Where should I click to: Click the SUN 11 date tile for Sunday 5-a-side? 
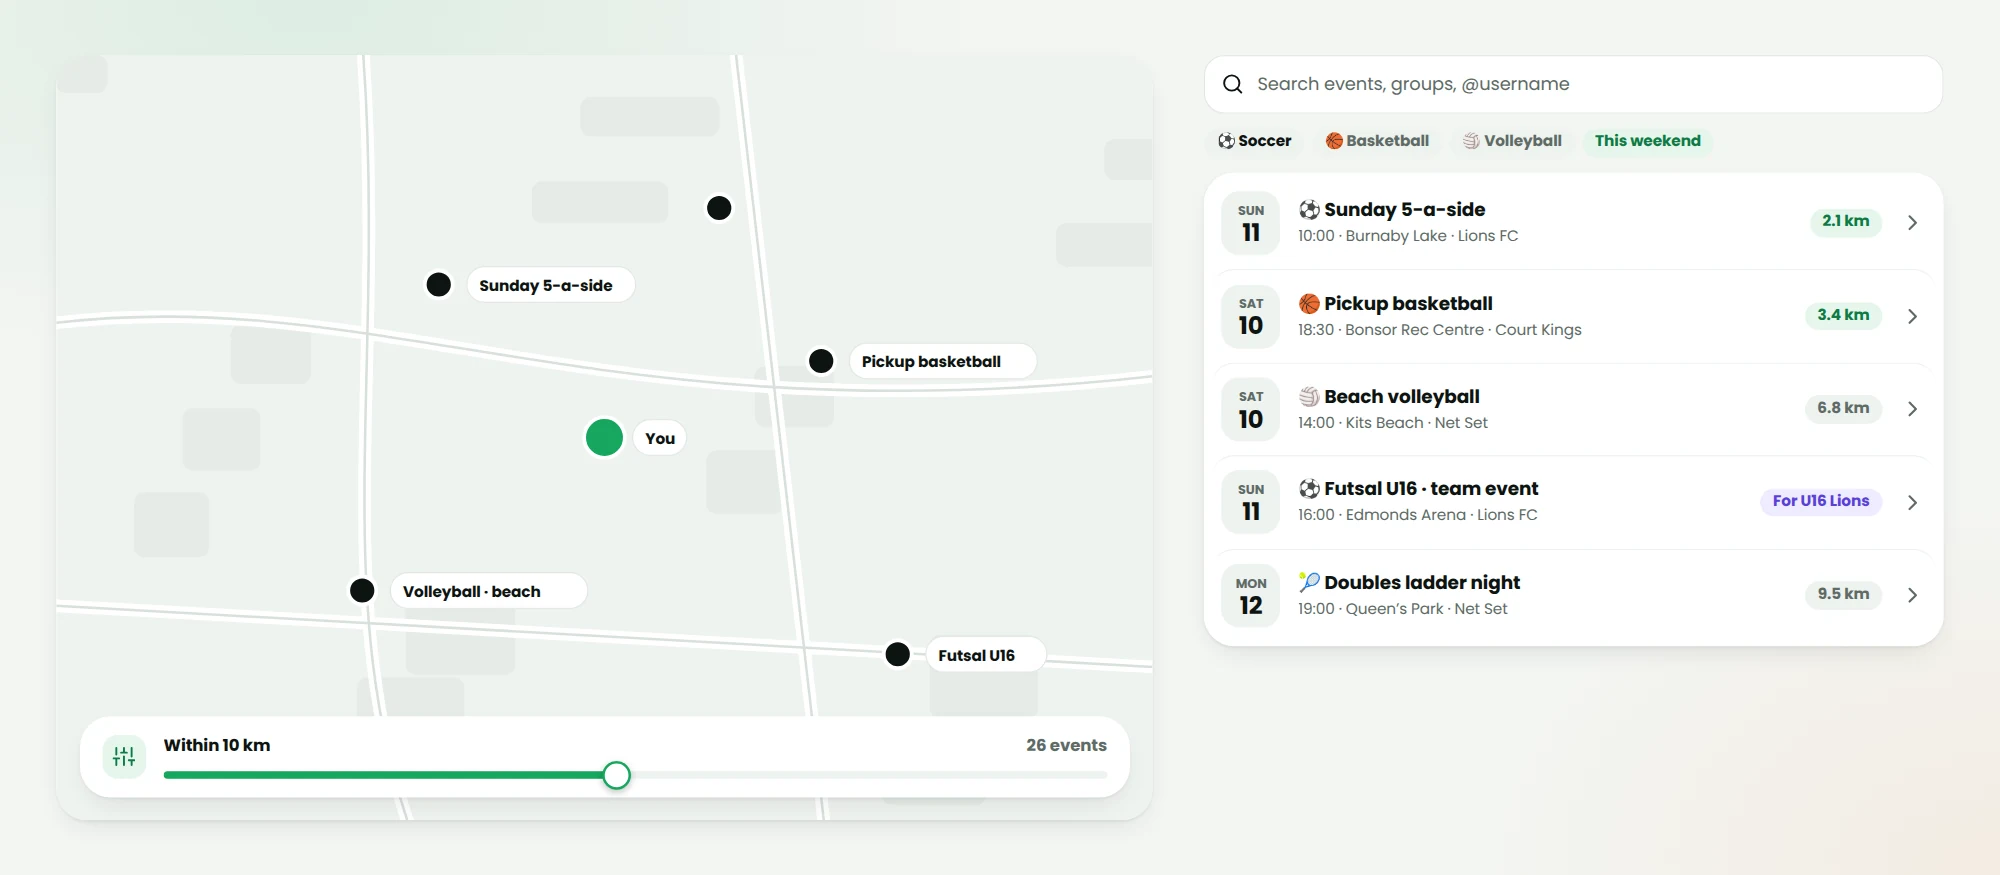1251,223
